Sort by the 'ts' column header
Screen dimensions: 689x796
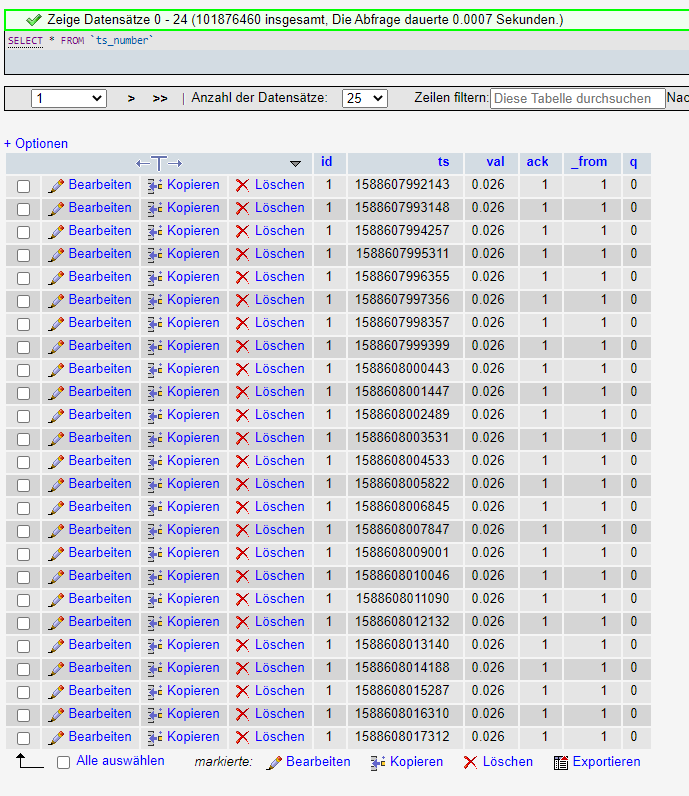pyautogui.click(x=443, y=162)
